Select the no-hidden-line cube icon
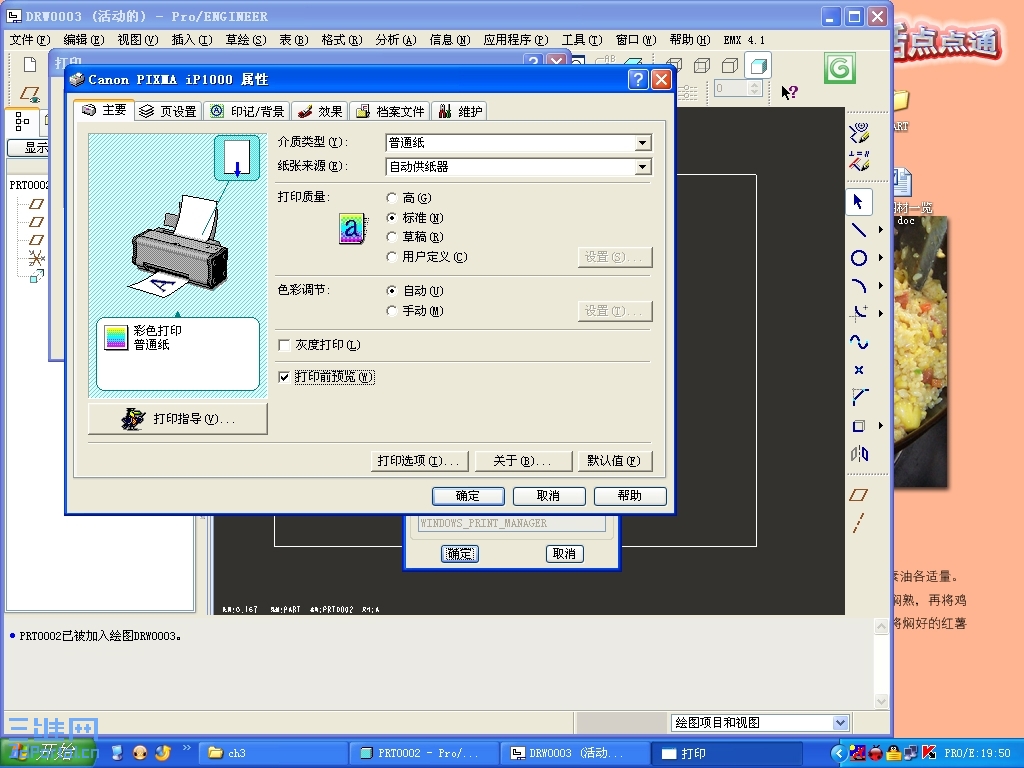1024x768 pixels. [730, 65]
